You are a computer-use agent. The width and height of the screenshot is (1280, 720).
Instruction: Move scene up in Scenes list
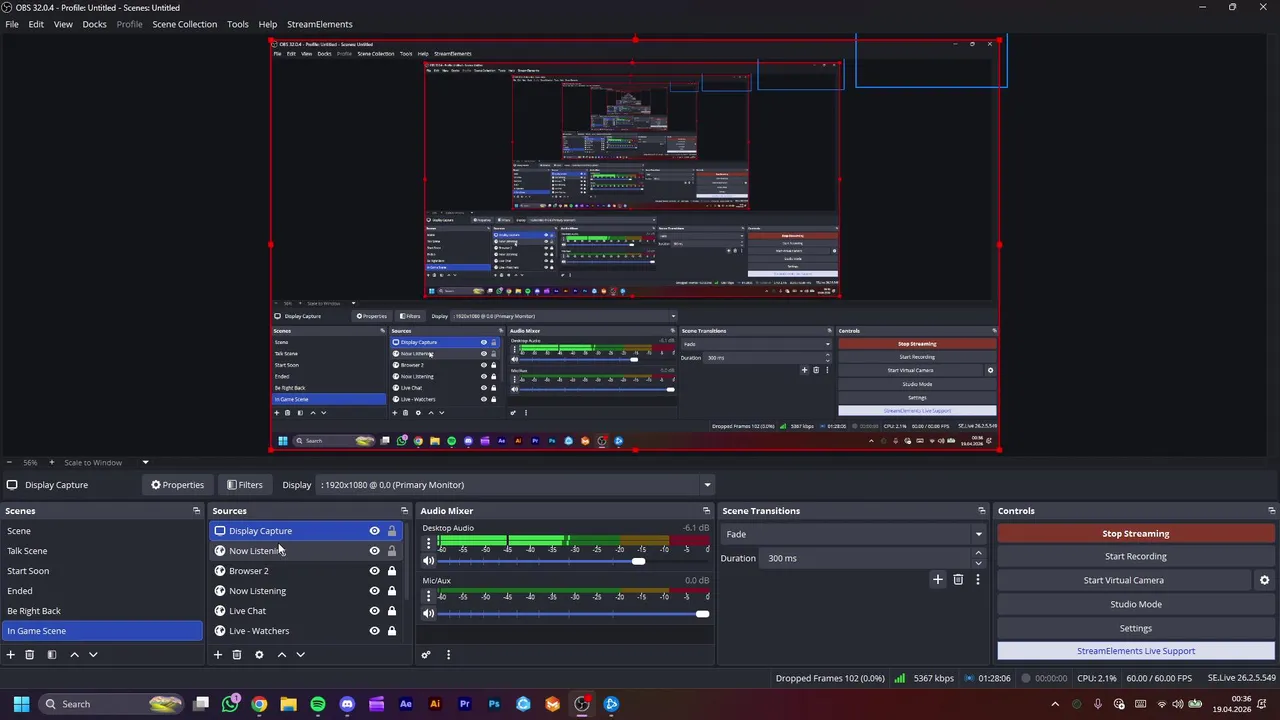pos(74,654)
